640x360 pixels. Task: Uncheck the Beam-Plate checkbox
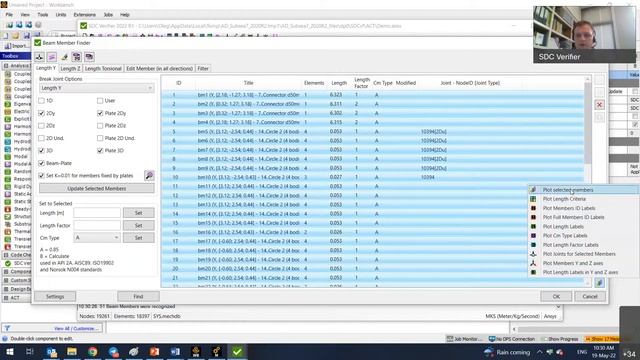41,163
